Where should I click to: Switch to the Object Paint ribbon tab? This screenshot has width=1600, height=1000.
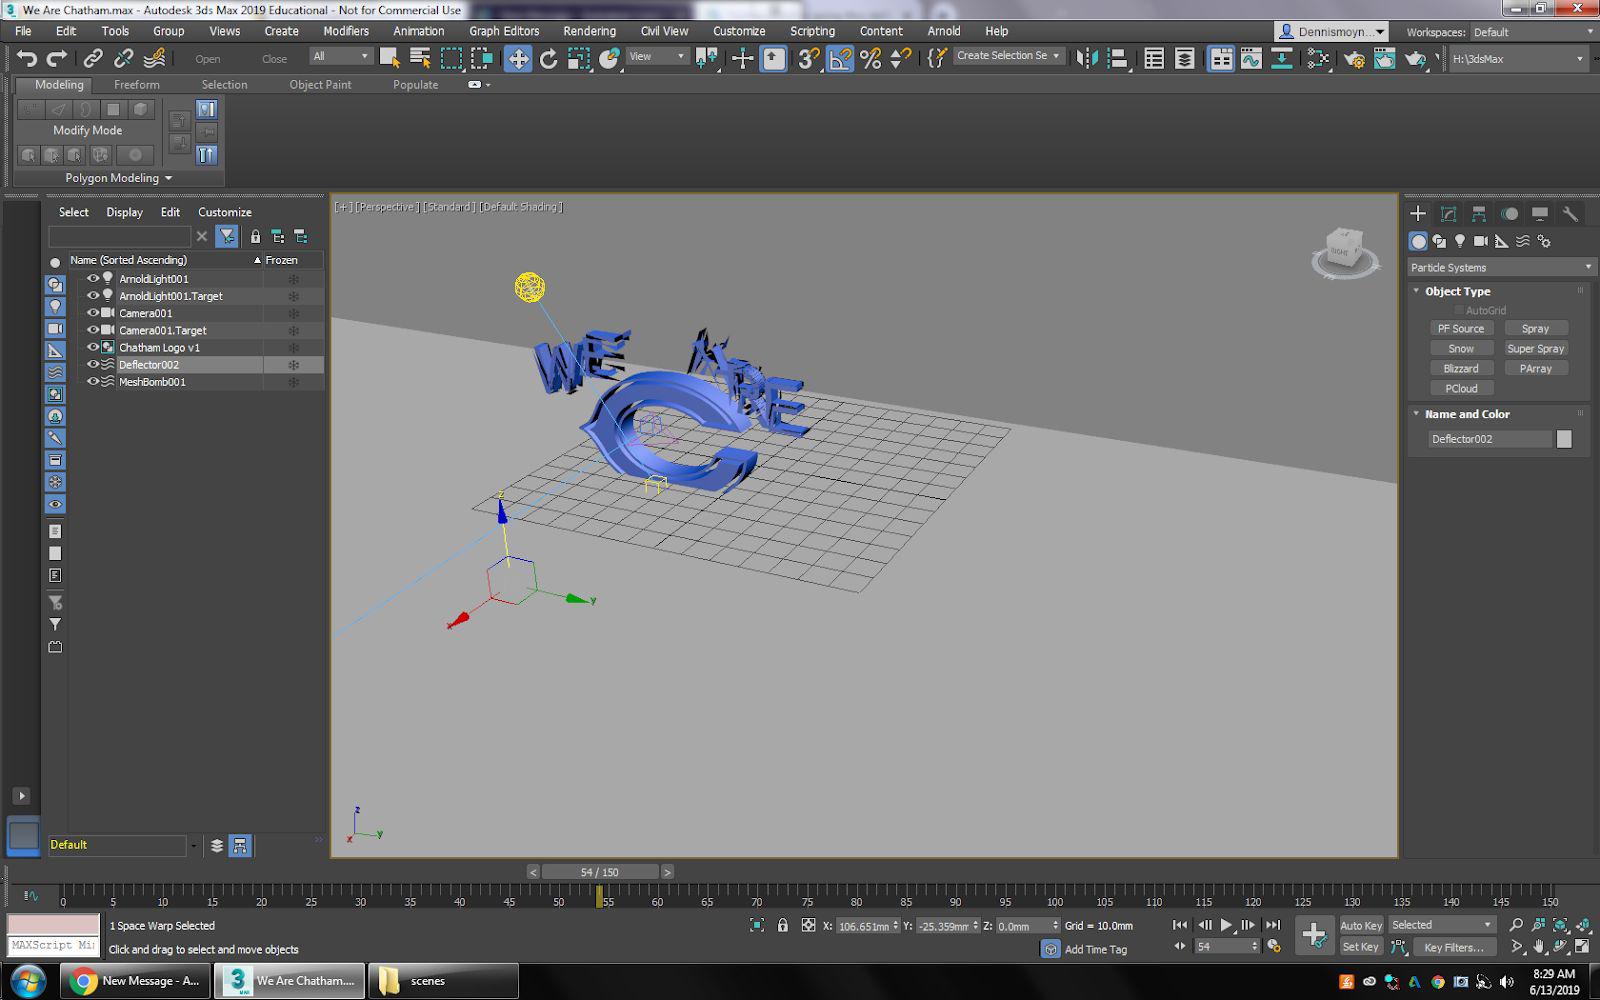tap(320, 85)
